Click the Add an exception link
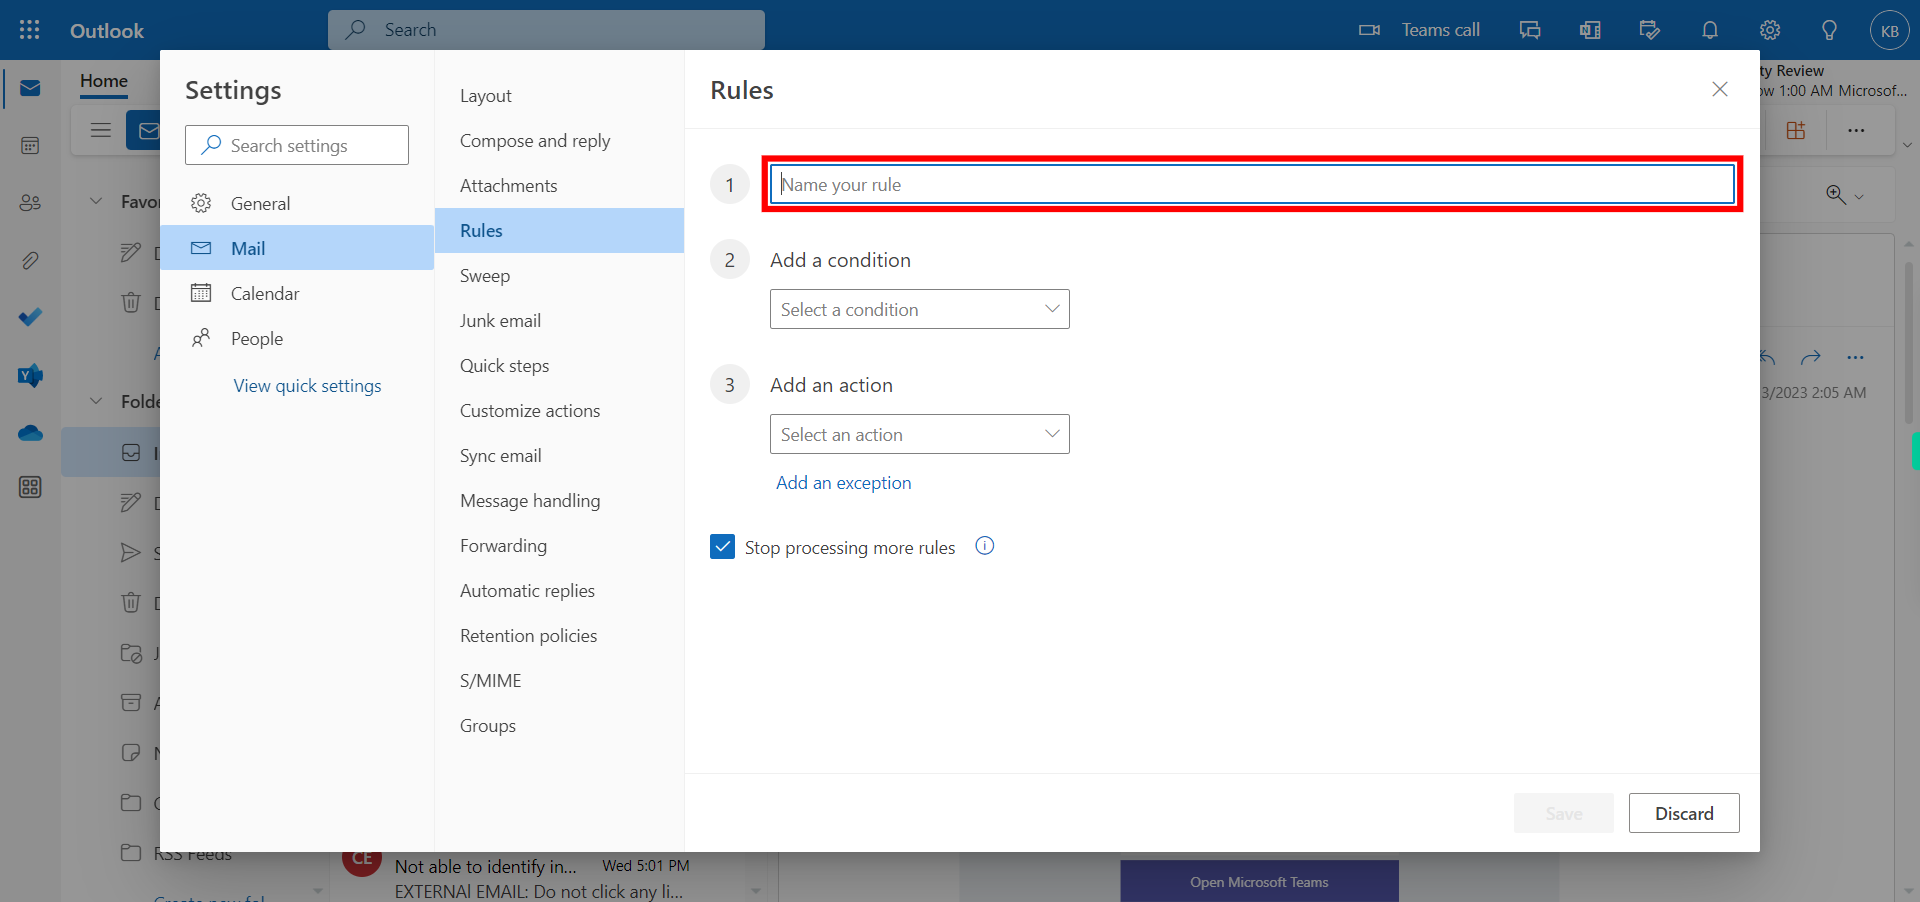The width and height of the screenshot is (1920, 902). (843, 483)
